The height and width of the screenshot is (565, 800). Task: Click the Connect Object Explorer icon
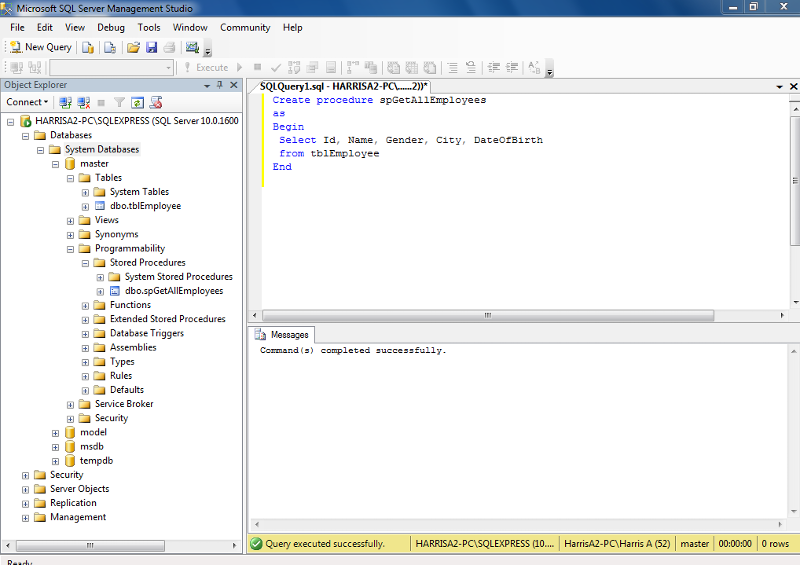coord(65,103)
